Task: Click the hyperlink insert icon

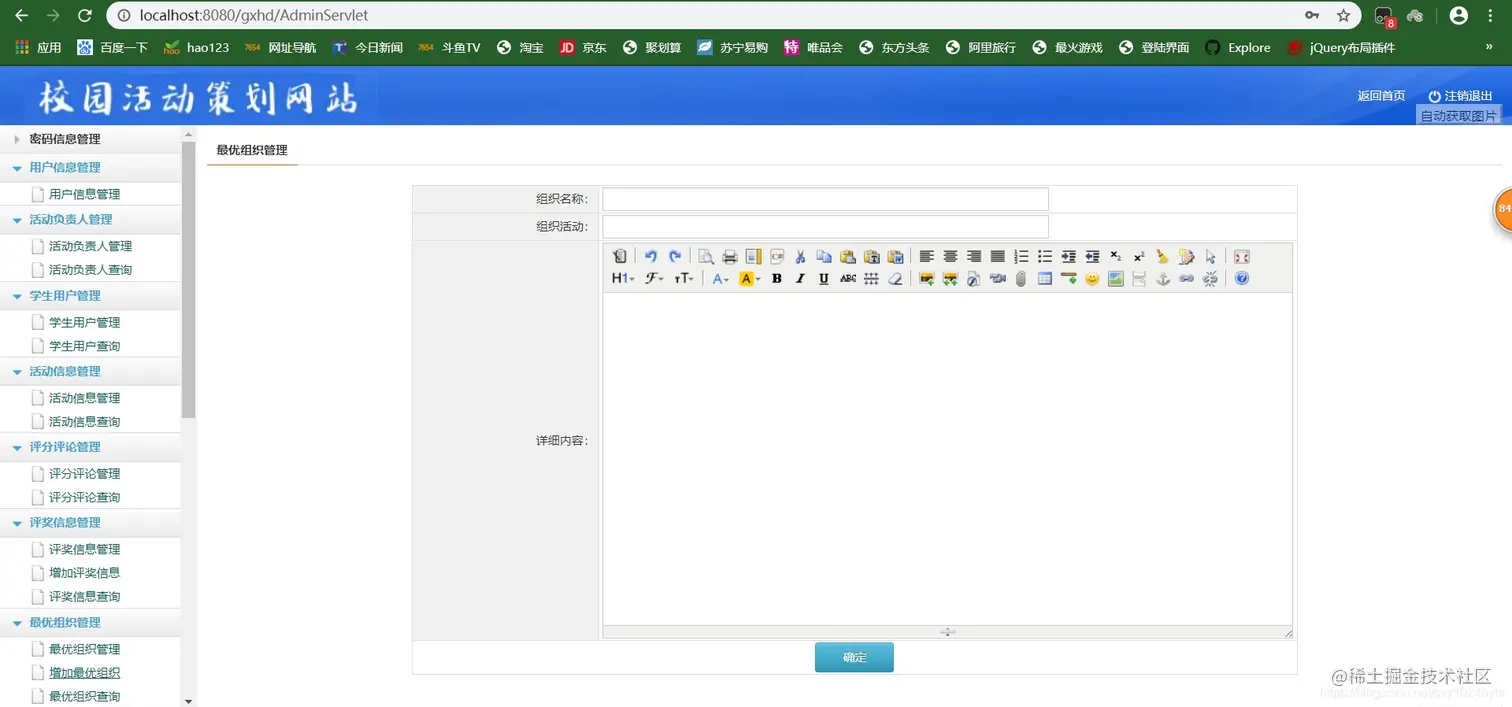Action: [x=1187, y=278]
